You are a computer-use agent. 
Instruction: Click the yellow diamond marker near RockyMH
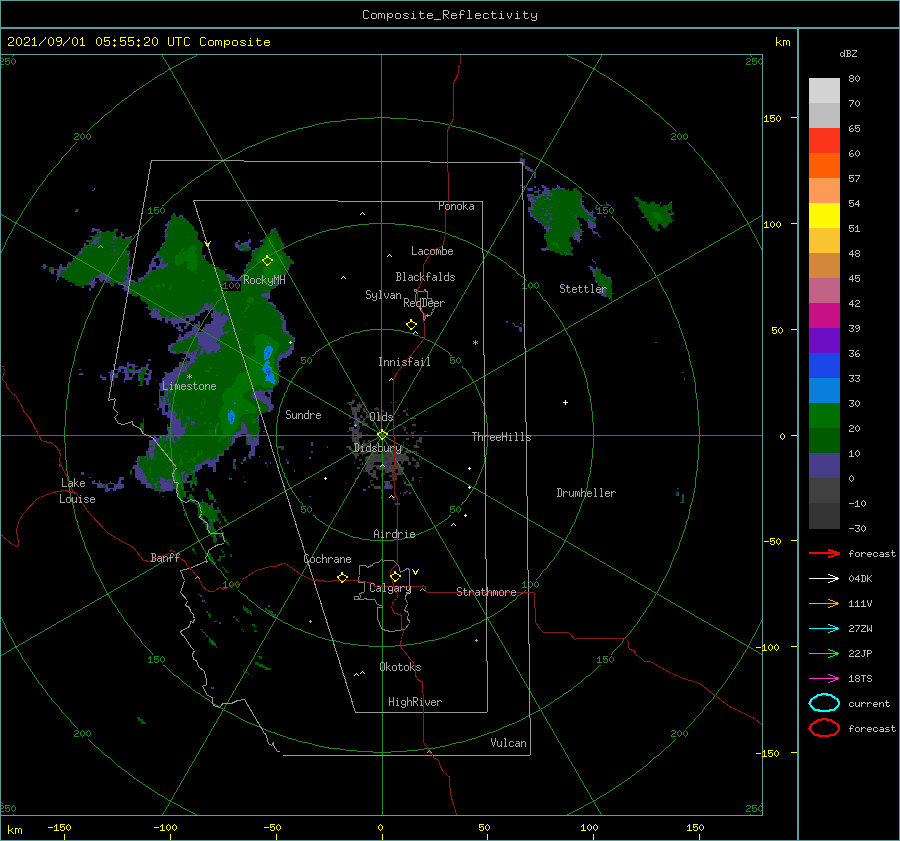(x=267, y=261)
